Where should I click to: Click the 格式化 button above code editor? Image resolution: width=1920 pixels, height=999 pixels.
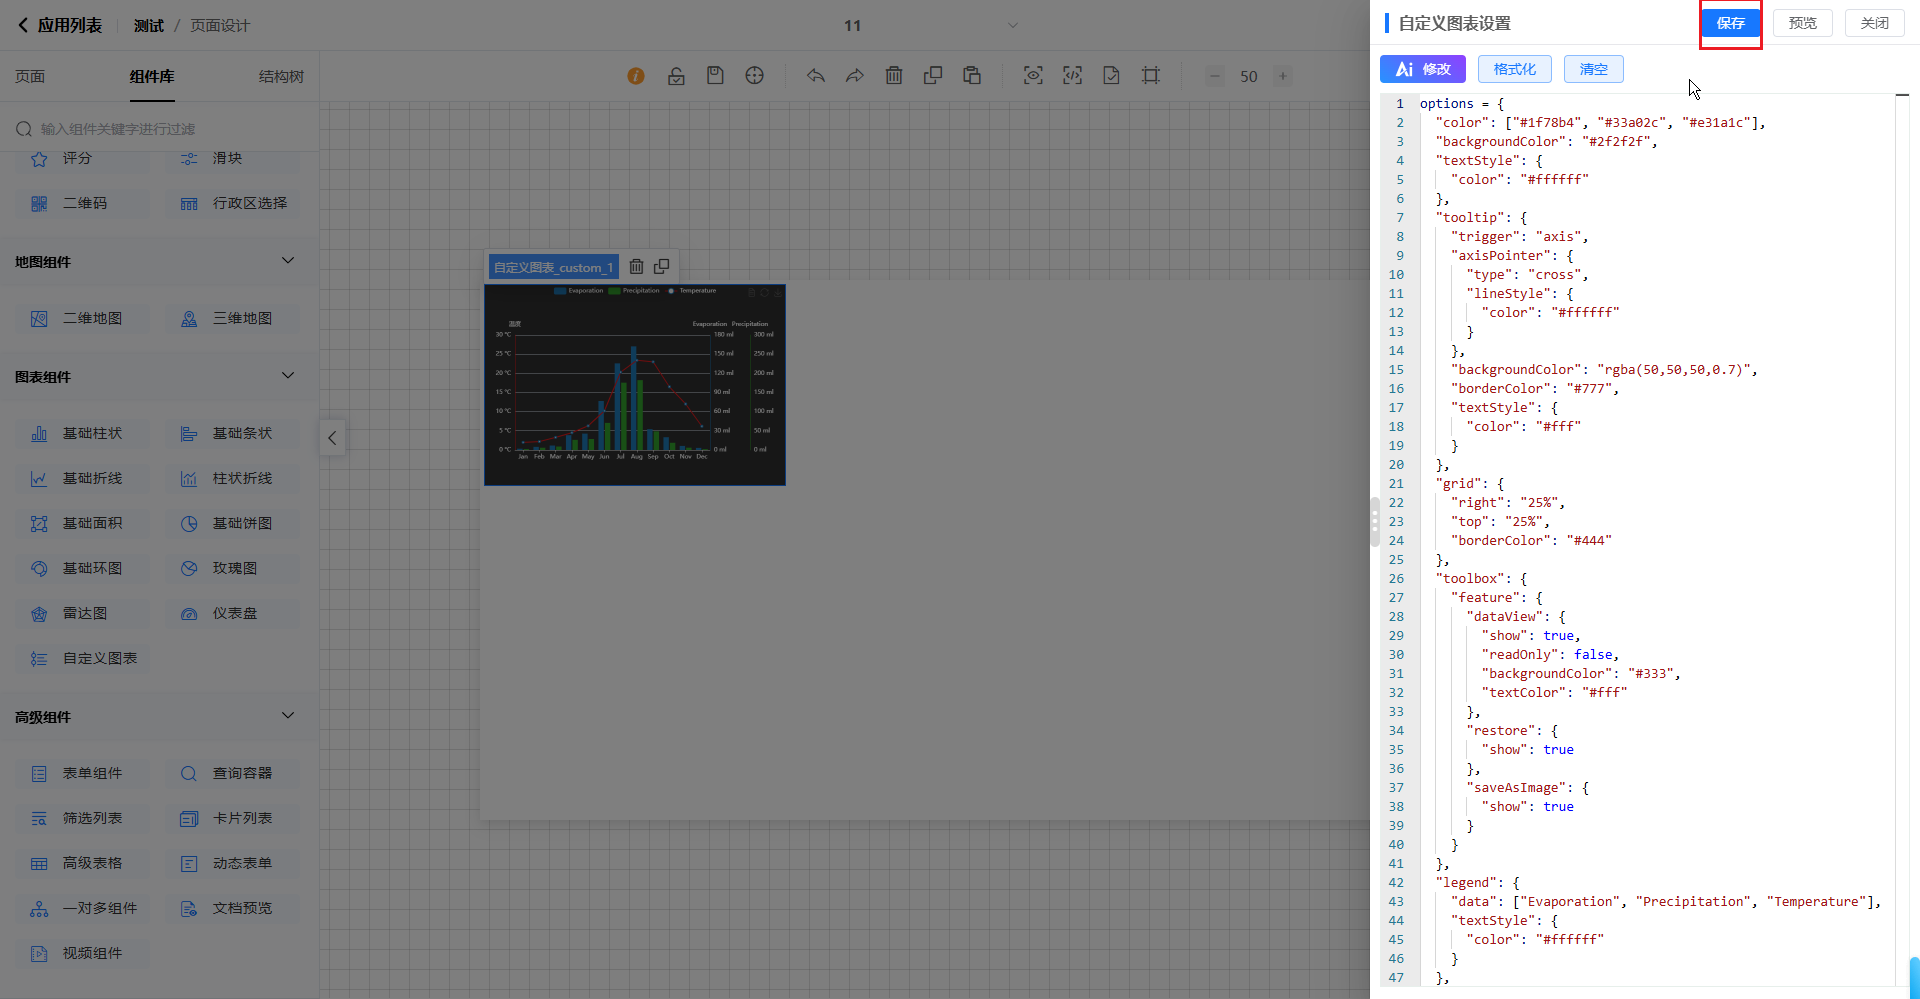1514,69
